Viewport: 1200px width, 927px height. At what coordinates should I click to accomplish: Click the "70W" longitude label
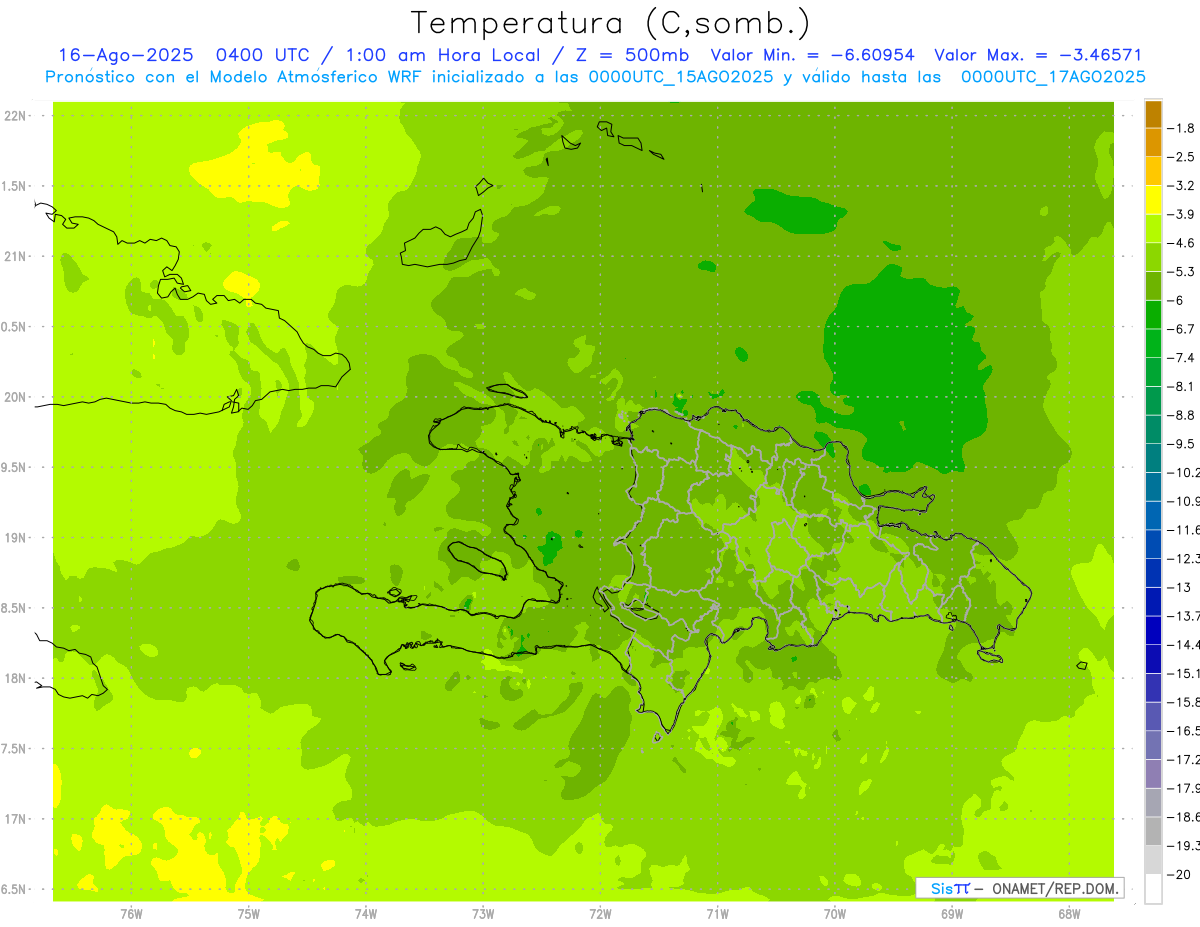[x=834, y=914]
